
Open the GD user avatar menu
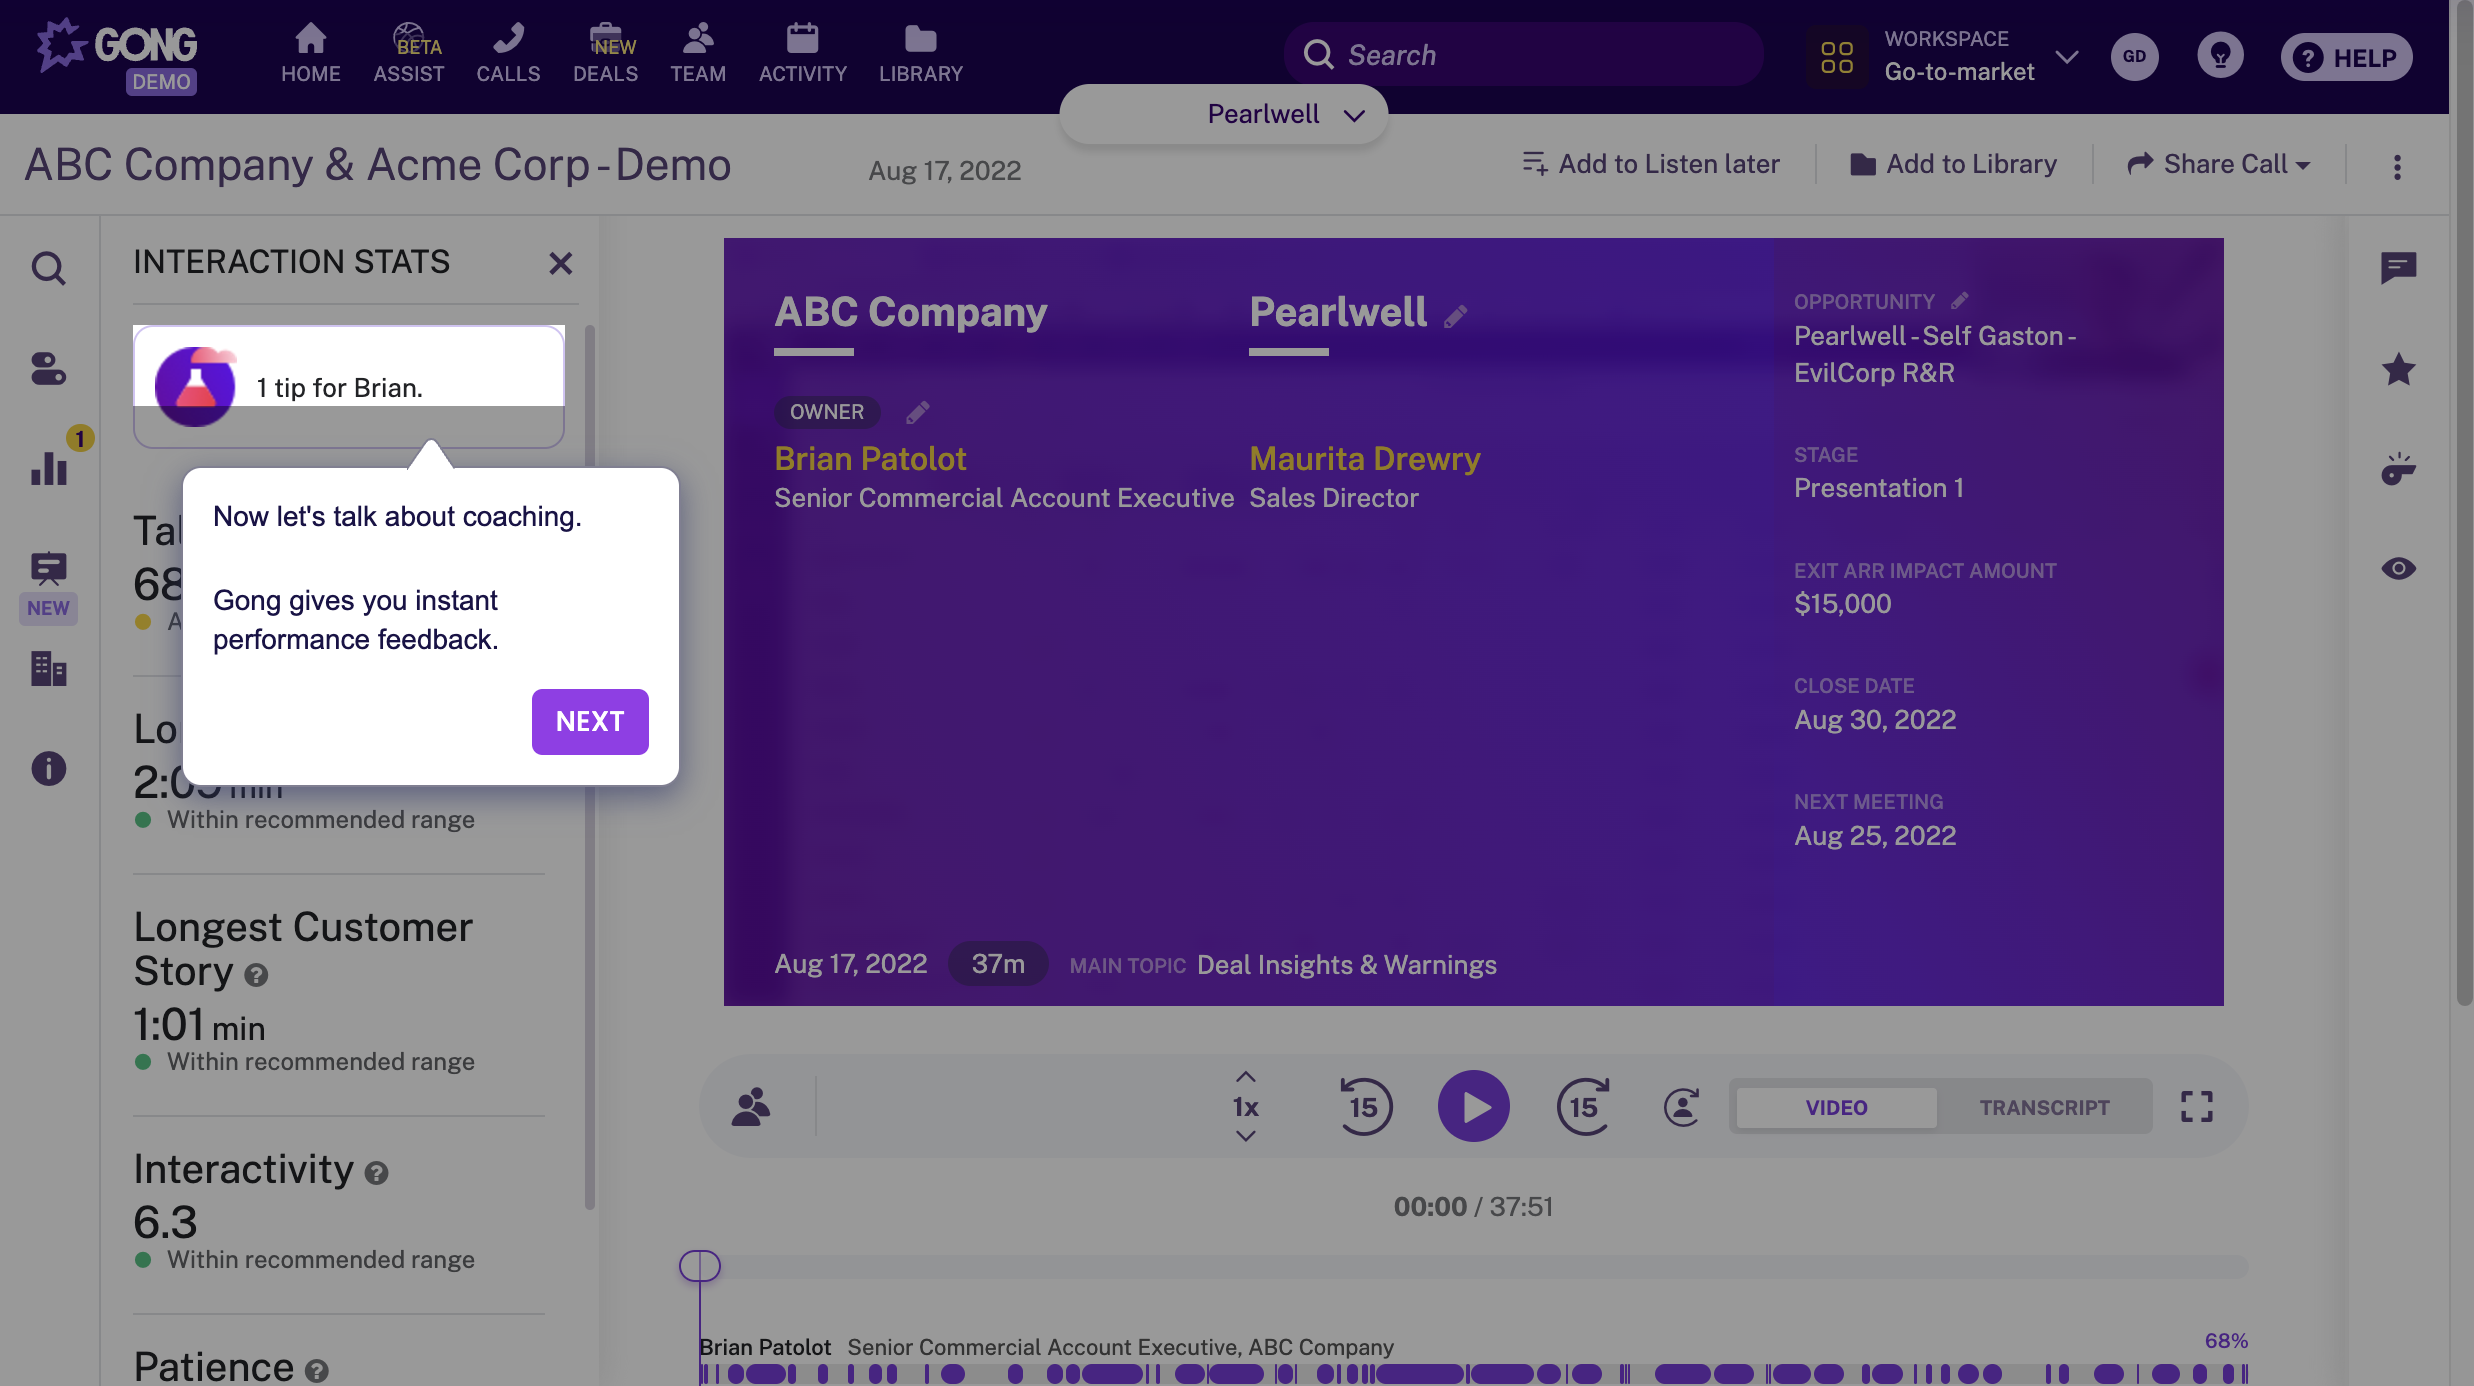[2134, 56]
